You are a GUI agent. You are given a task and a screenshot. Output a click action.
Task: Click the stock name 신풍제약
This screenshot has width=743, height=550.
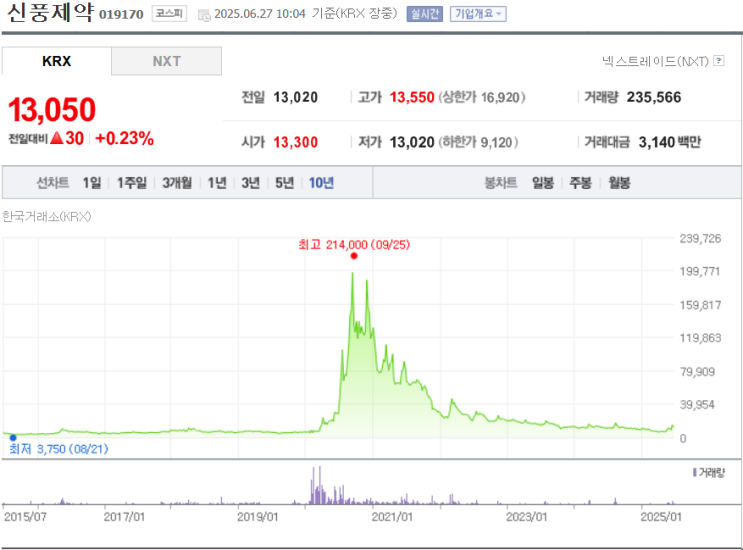50,12
